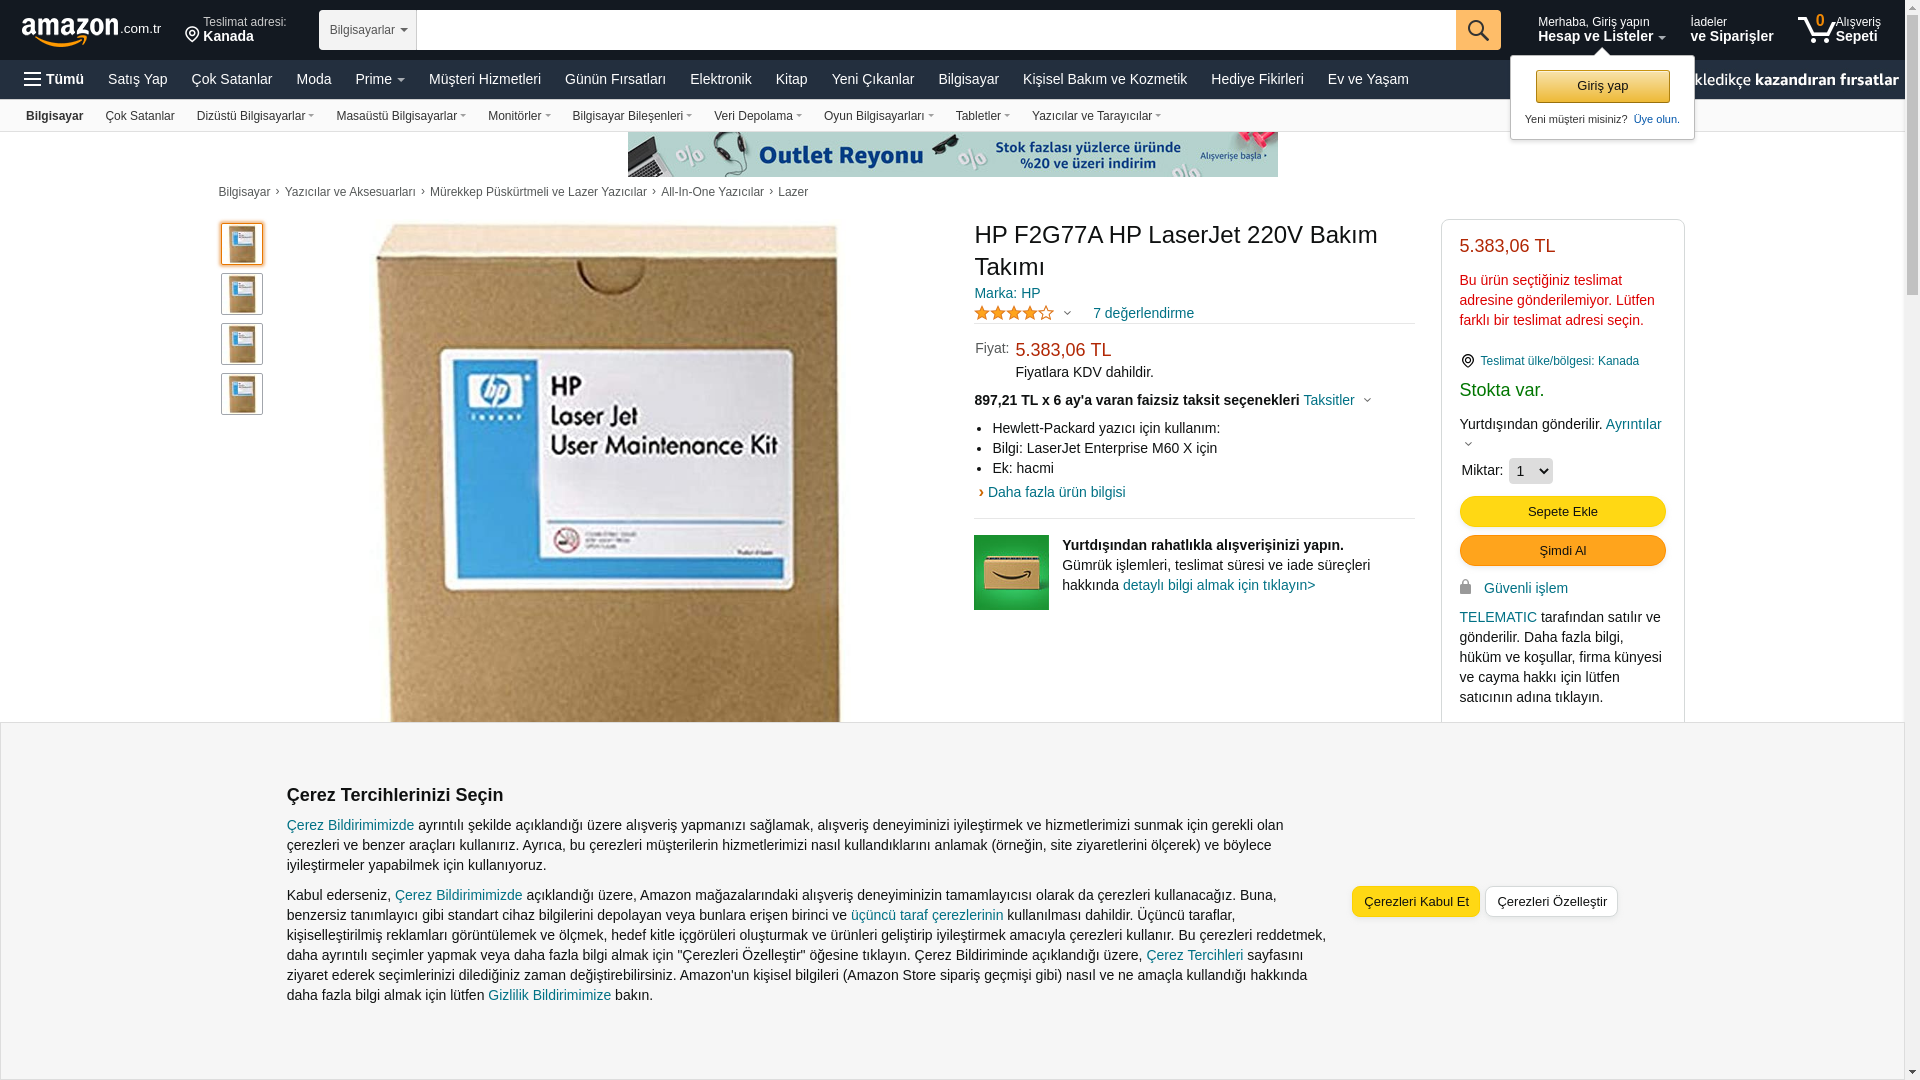
Task: Accept cookies with Çerezleri Kabul Et
Action: pos(1415,902)
